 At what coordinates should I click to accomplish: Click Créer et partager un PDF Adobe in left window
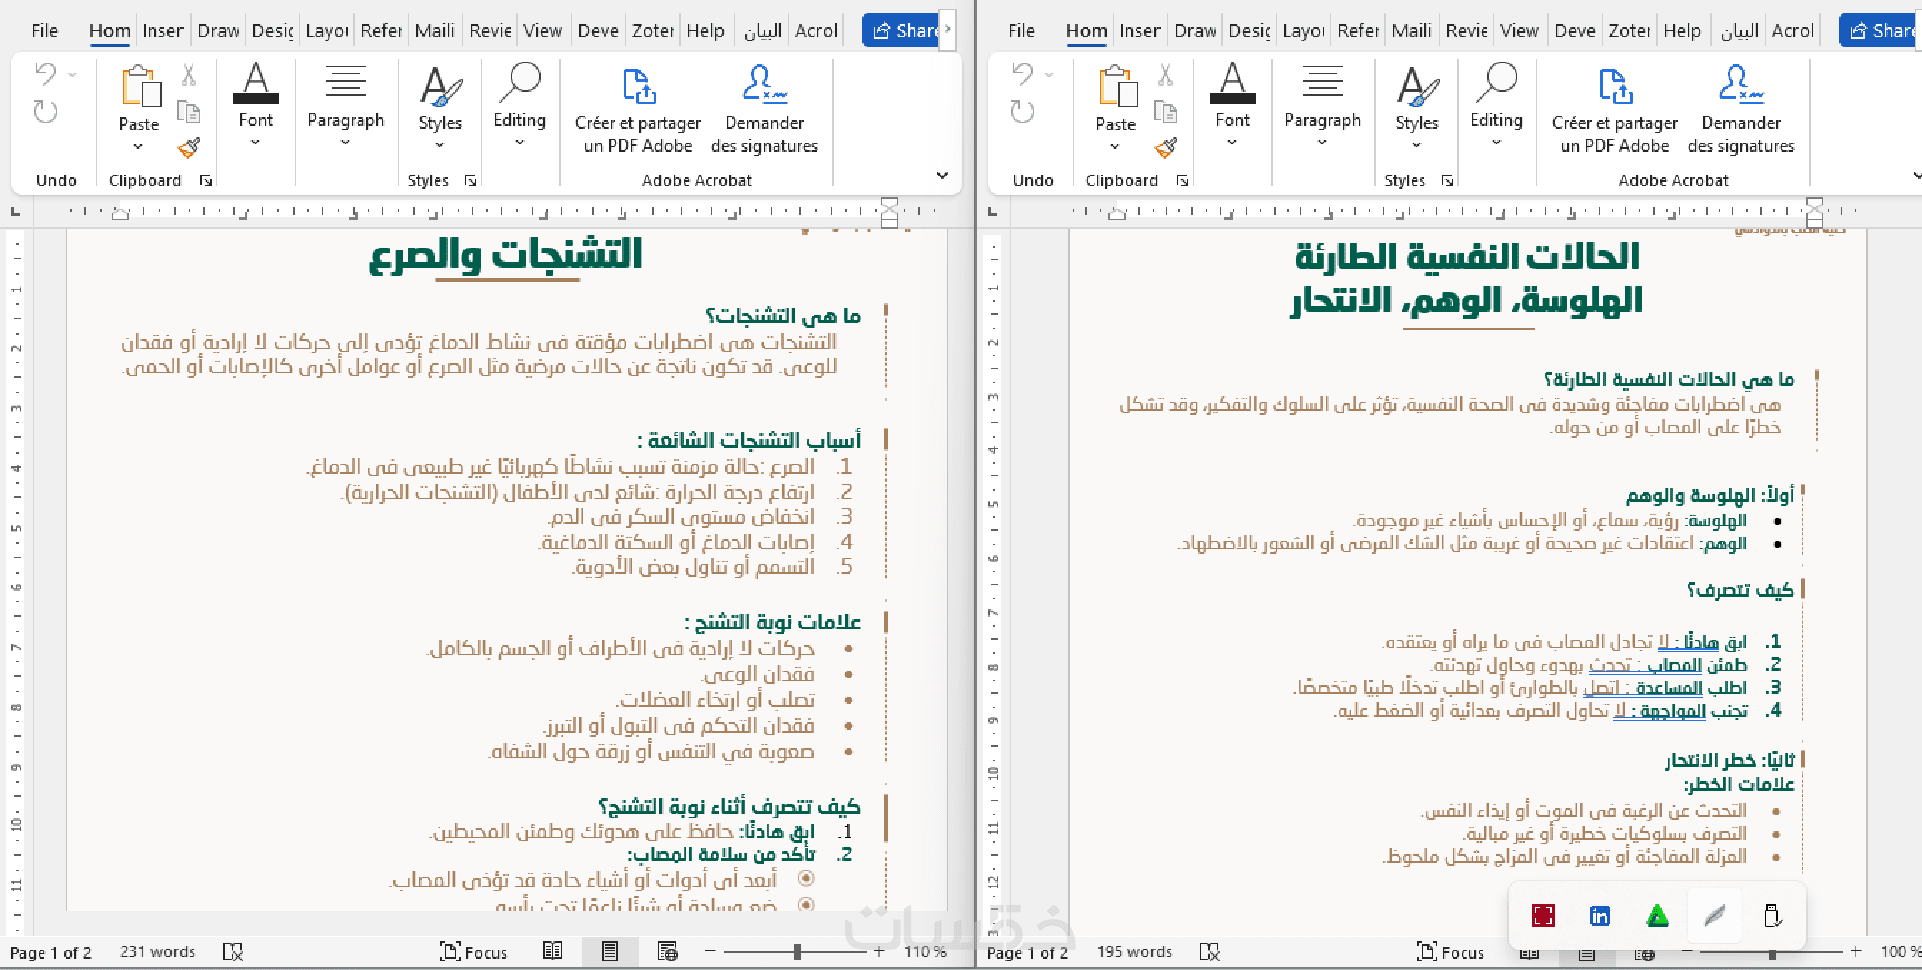[x=638, y=108]
